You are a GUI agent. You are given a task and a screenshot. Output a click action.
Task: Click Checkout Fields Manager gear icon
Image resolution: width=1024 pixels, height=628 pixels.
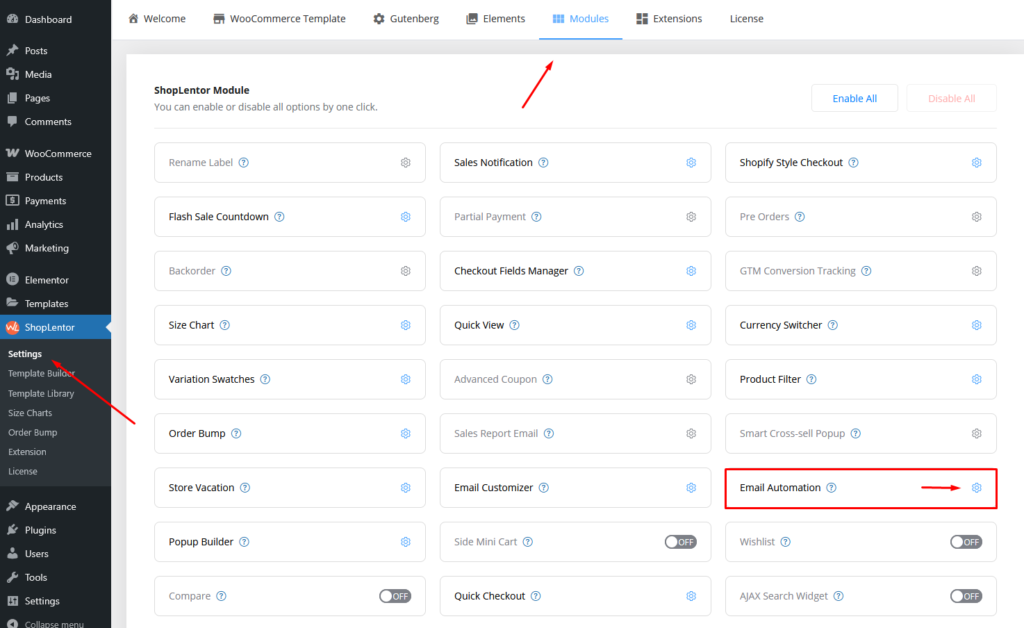pos(691,271)
